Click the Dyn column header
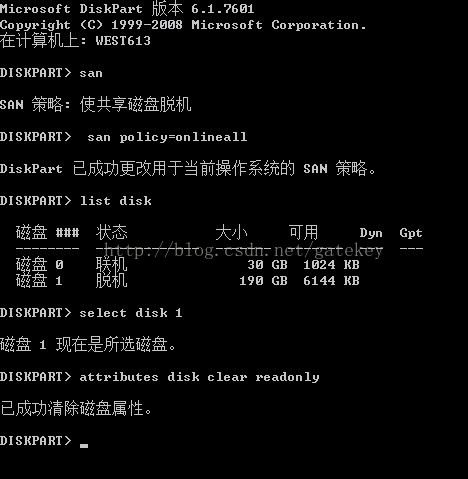This screenshot has height=479, width=468. pyautogui.click(x=371, y=233)
